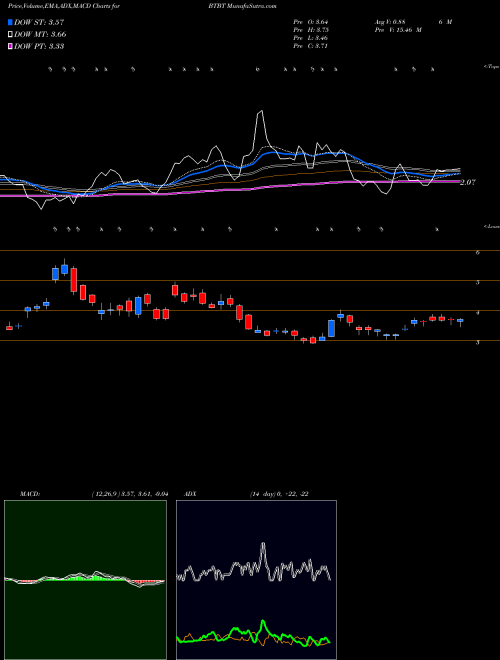Click inside the dark blue ADX chart panel
This screenshot has height=660, width=500.
click(256, 580)
